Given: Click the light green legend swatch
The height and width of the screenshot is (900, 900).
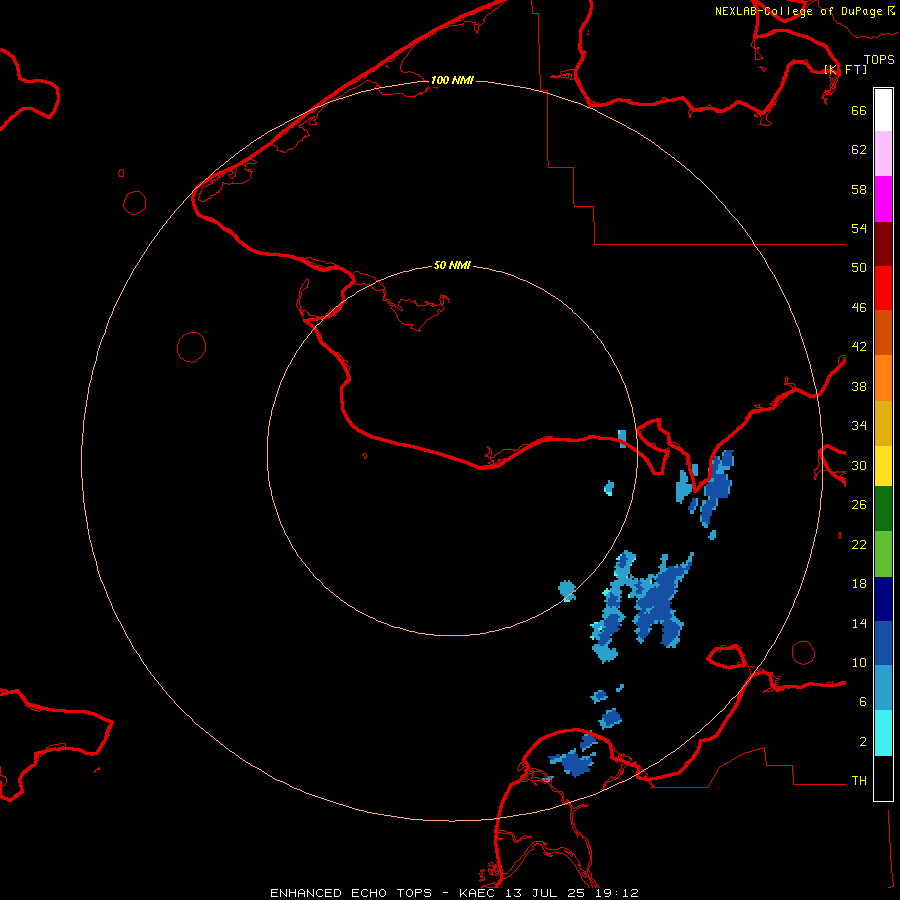Looking at the screenshot, I should [x=883, y=554].
